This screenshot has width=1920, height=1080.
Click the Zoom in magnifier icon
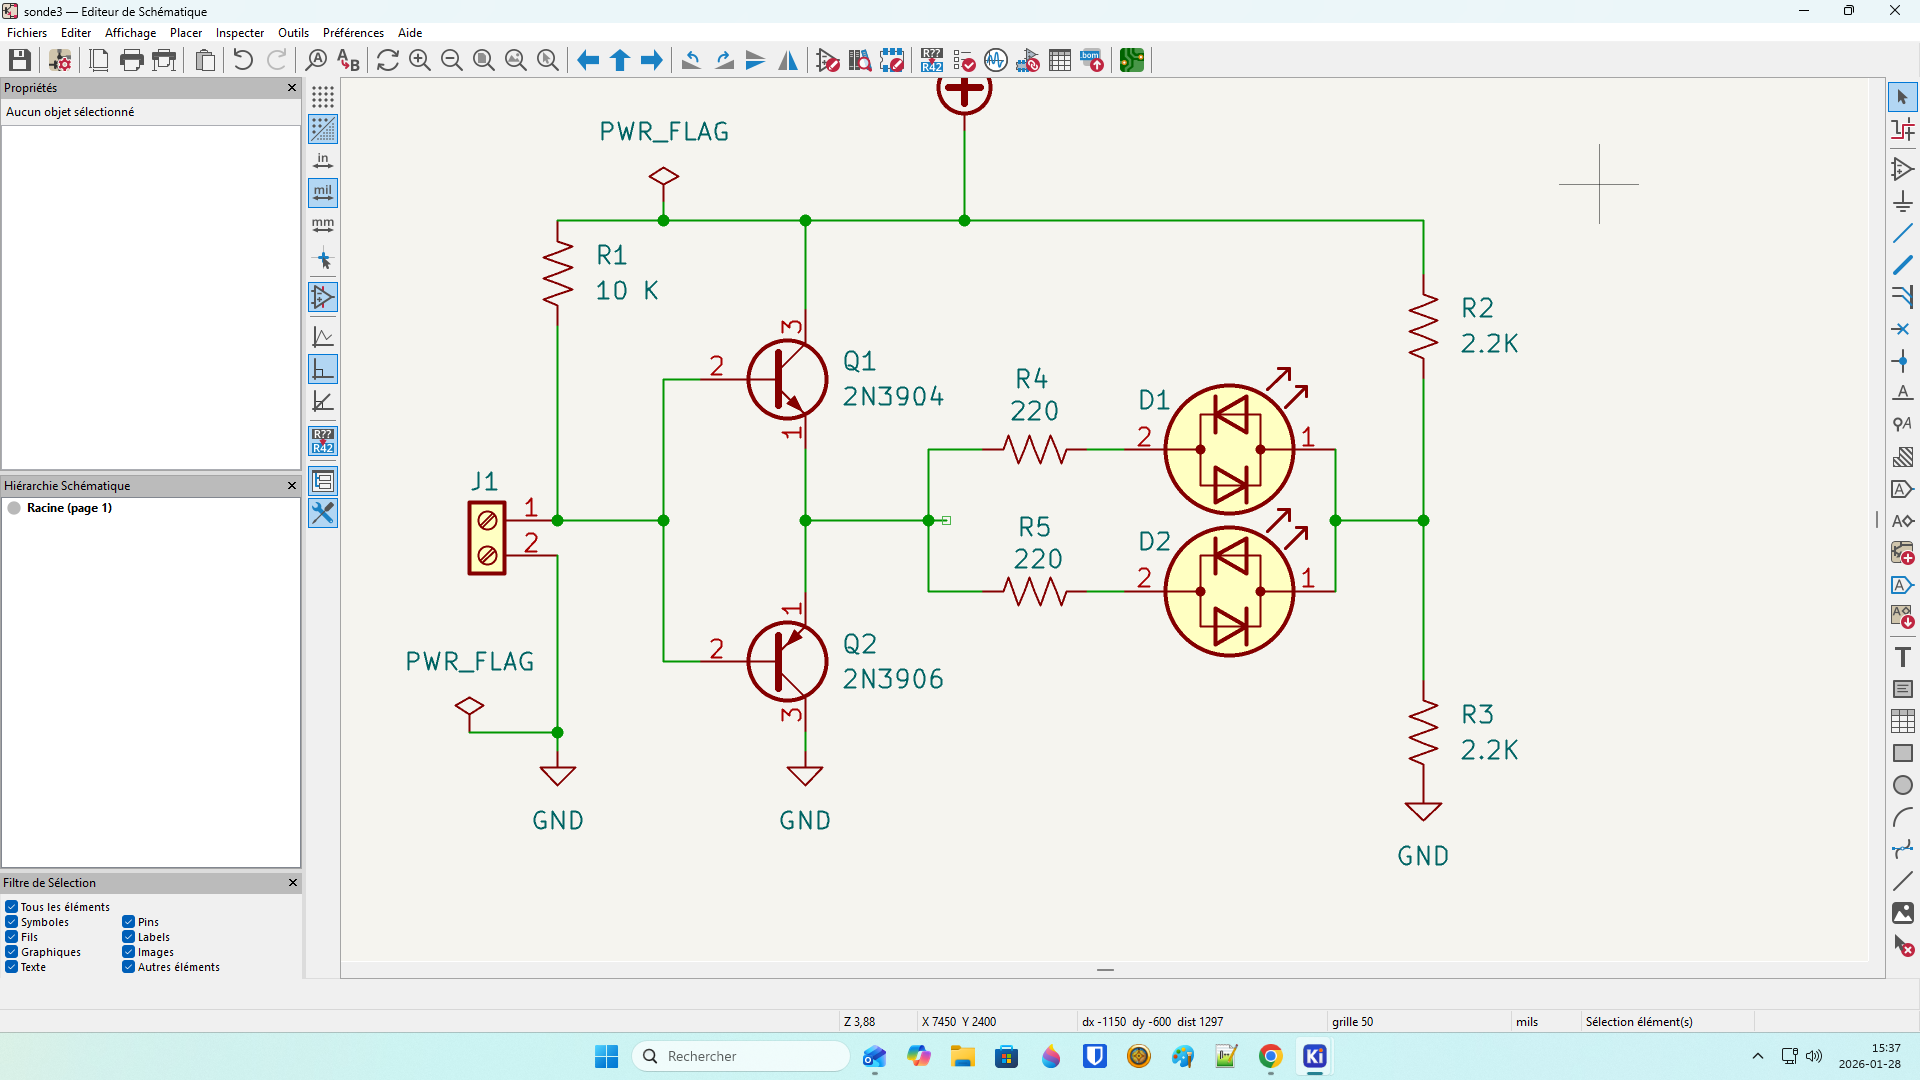click(x=420, y=60)
